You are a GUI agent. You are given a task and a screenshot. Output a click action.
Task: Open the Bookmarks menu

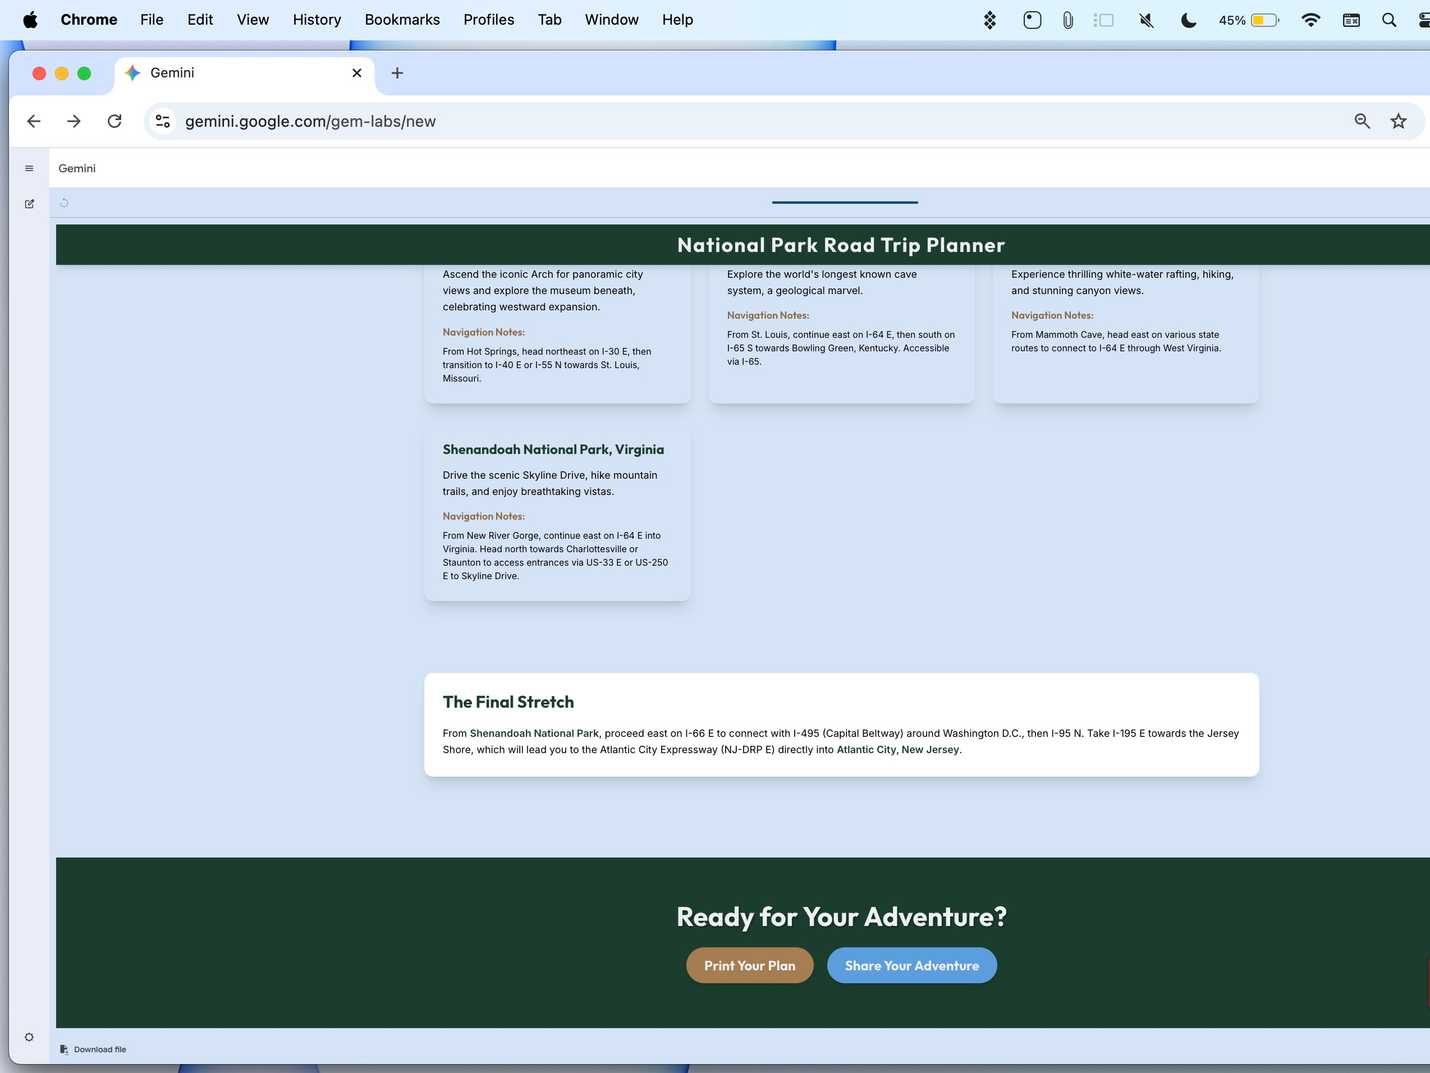pos(402,20)
